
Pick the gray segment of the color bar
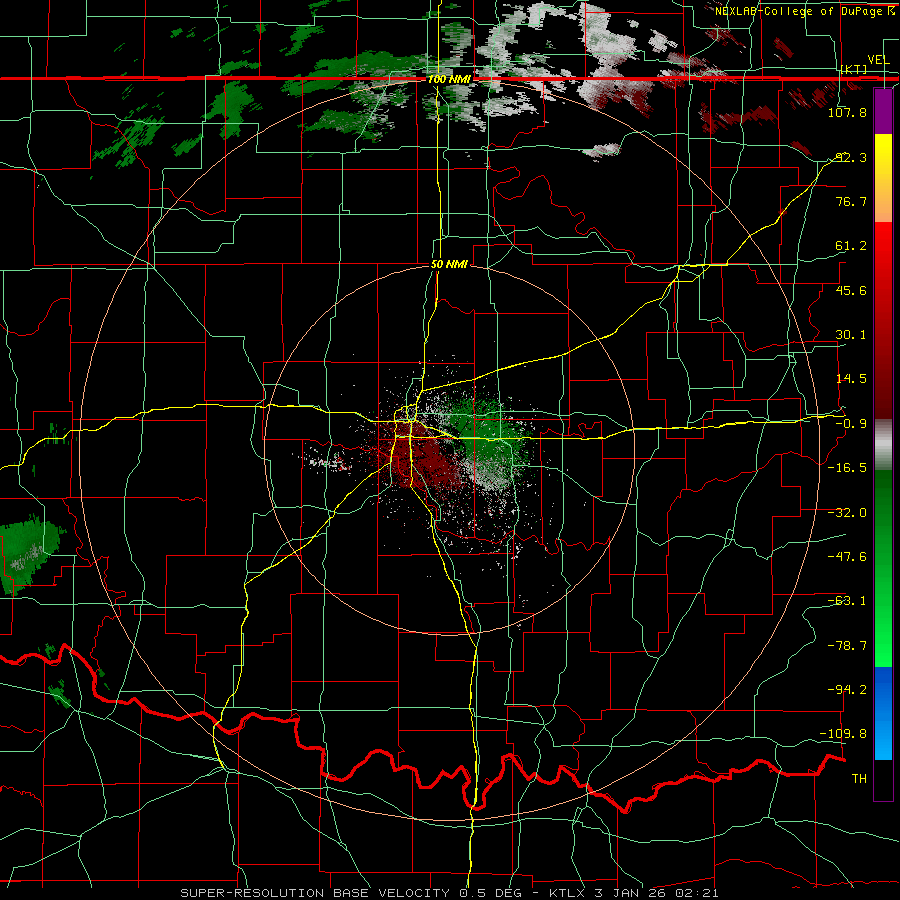click(x=883, y=445)
